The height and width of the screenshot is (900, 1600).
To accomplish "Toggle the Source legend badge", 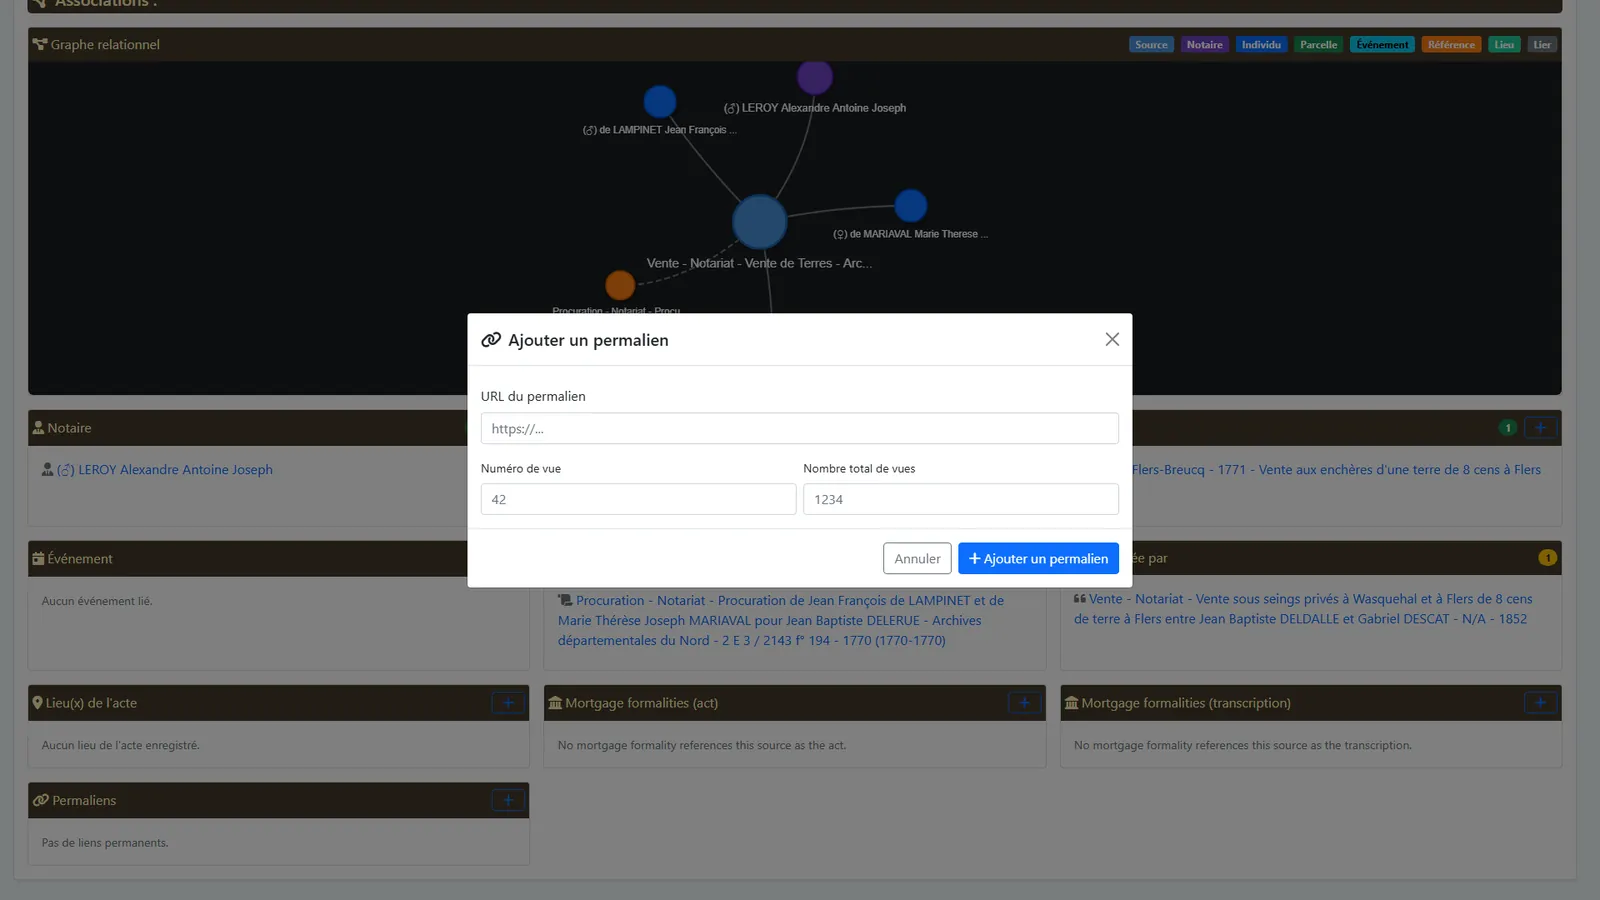I will [1151, 45].
